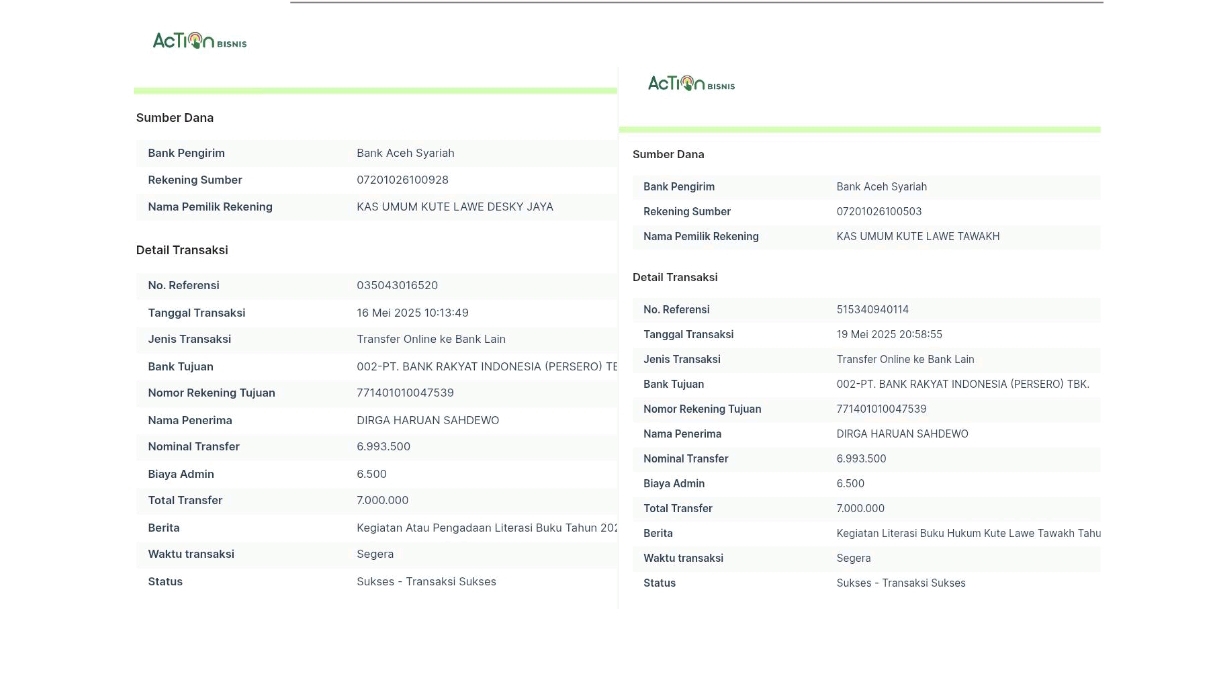
Task: Select reference number 515340940114
Action: [873, 310]
